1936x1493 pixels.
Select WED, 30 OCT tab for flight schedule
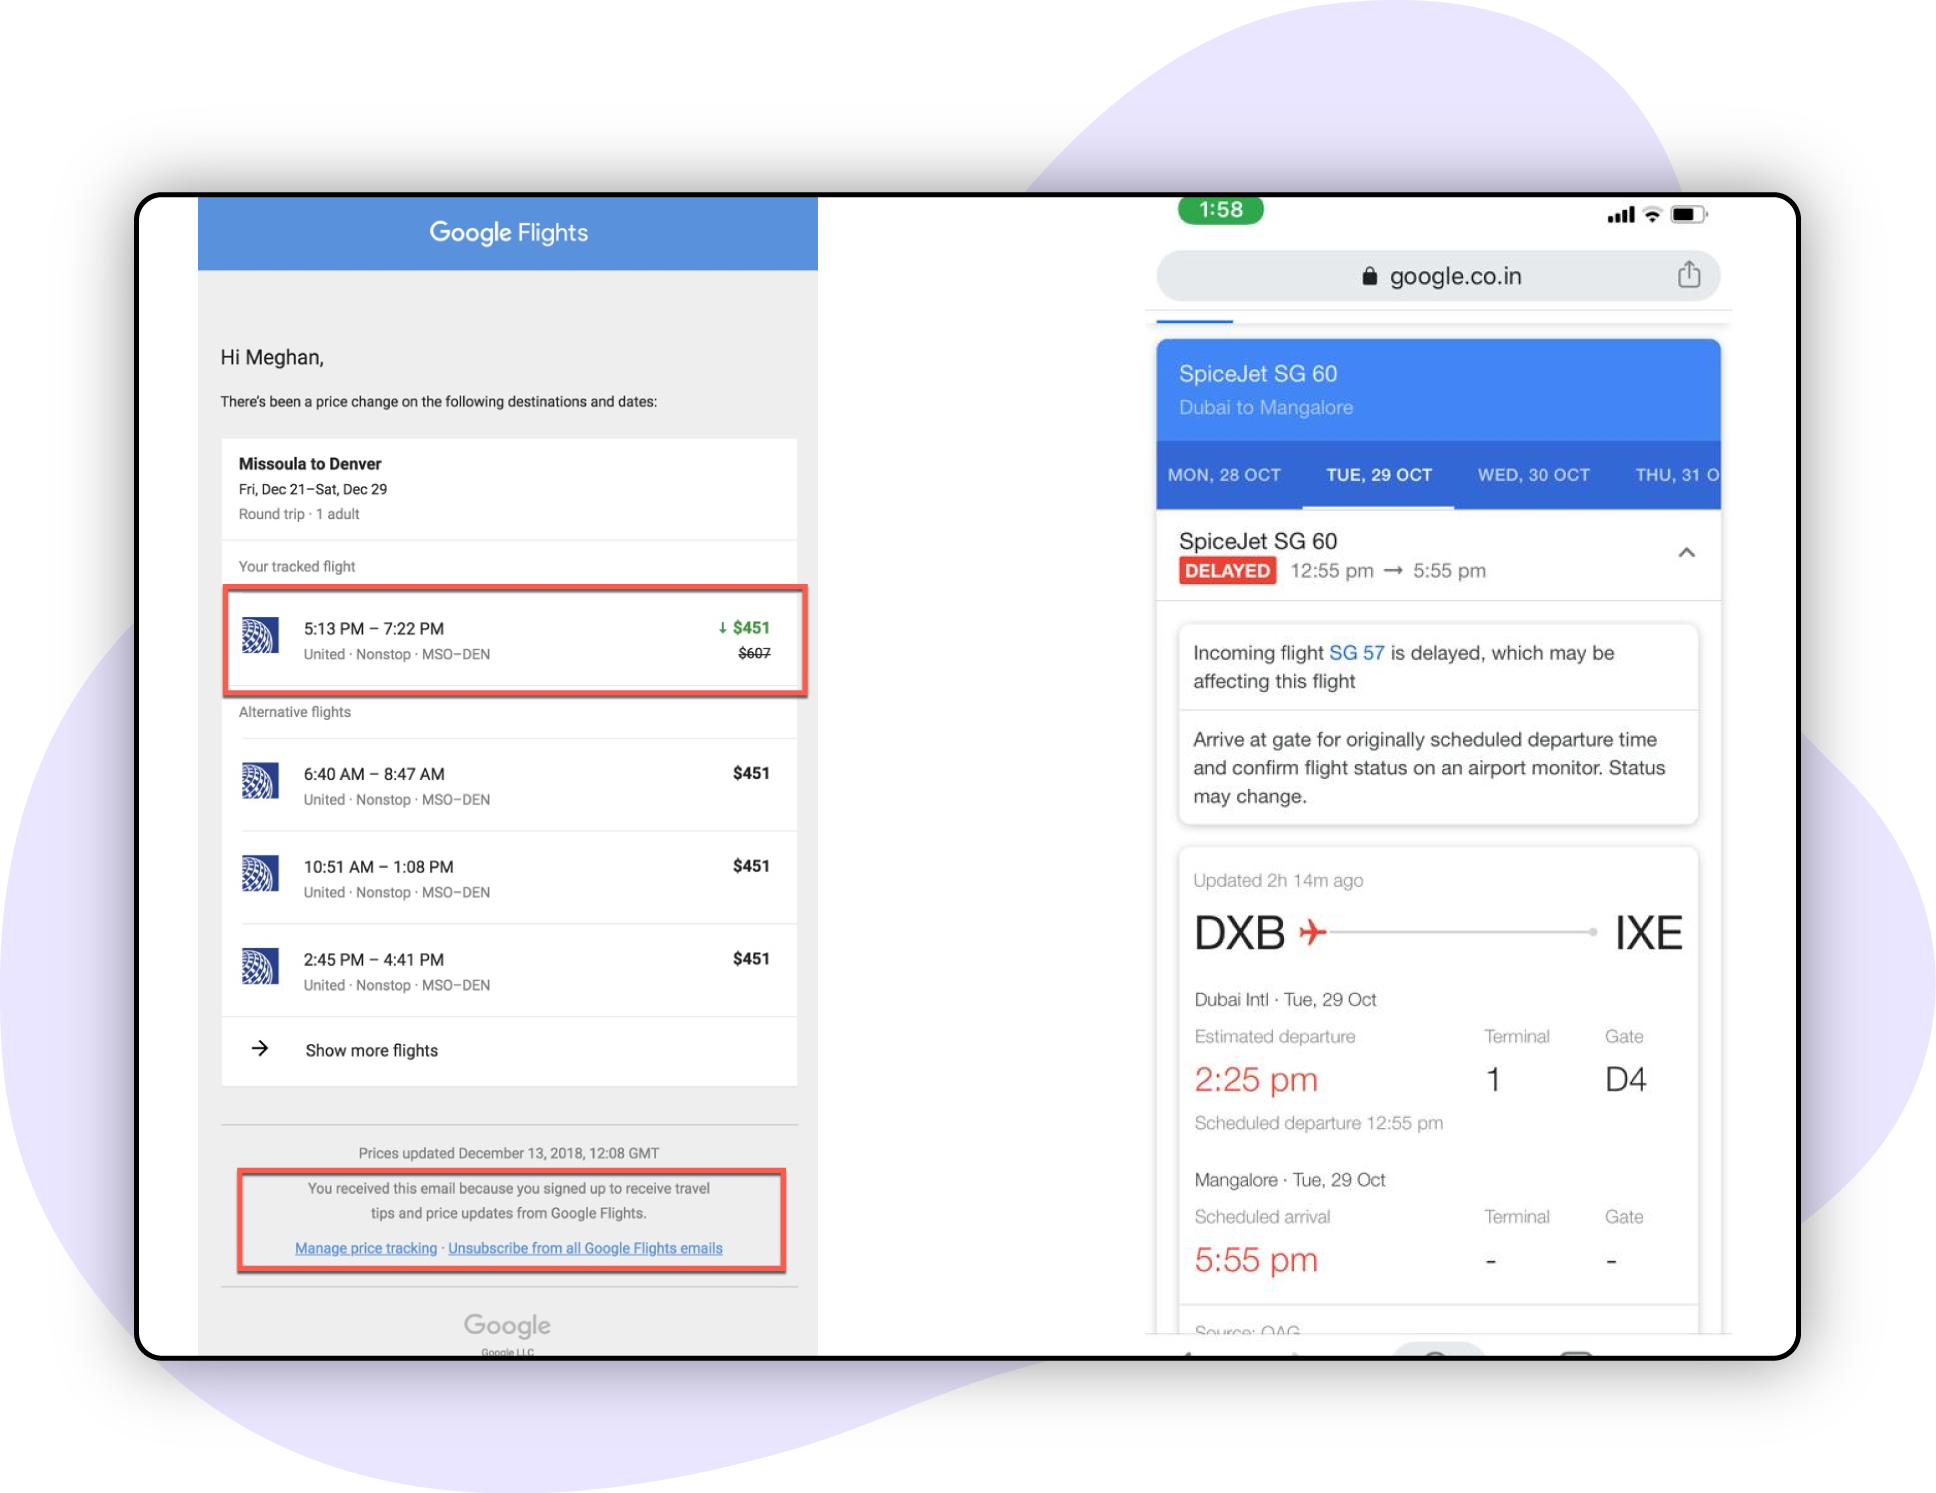click(x=1533, y=474)
